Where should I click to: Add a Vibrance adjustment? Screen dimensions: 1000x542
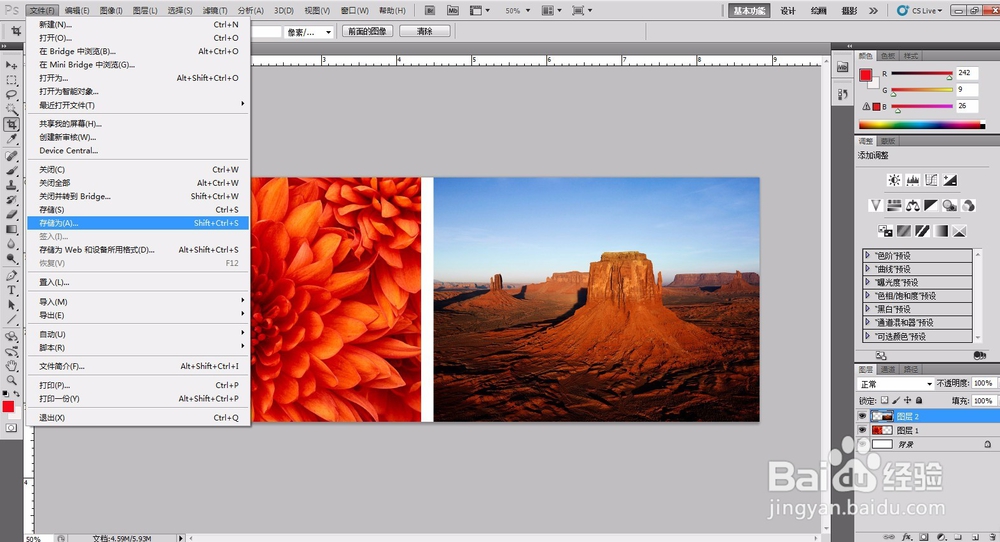(876, 205)
